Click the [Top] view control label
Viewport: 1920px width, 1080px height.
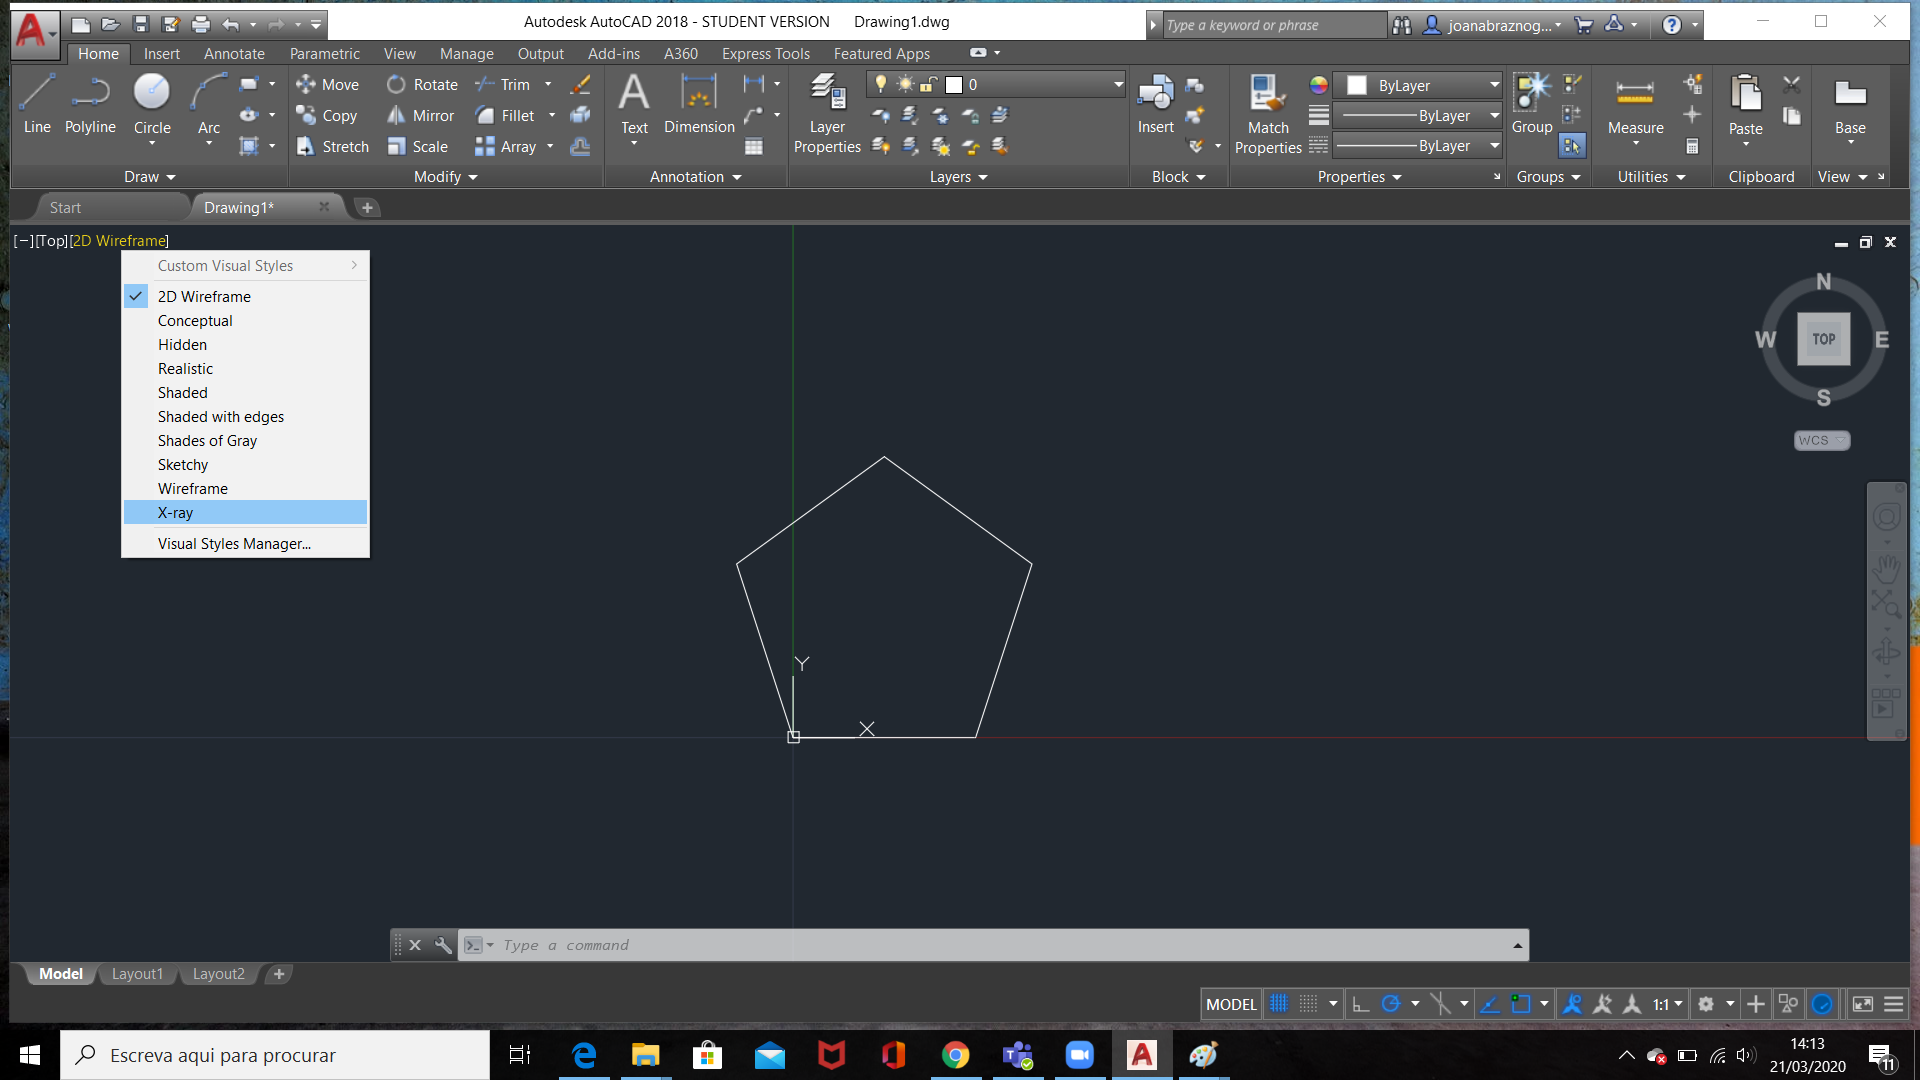click(52, 241)
